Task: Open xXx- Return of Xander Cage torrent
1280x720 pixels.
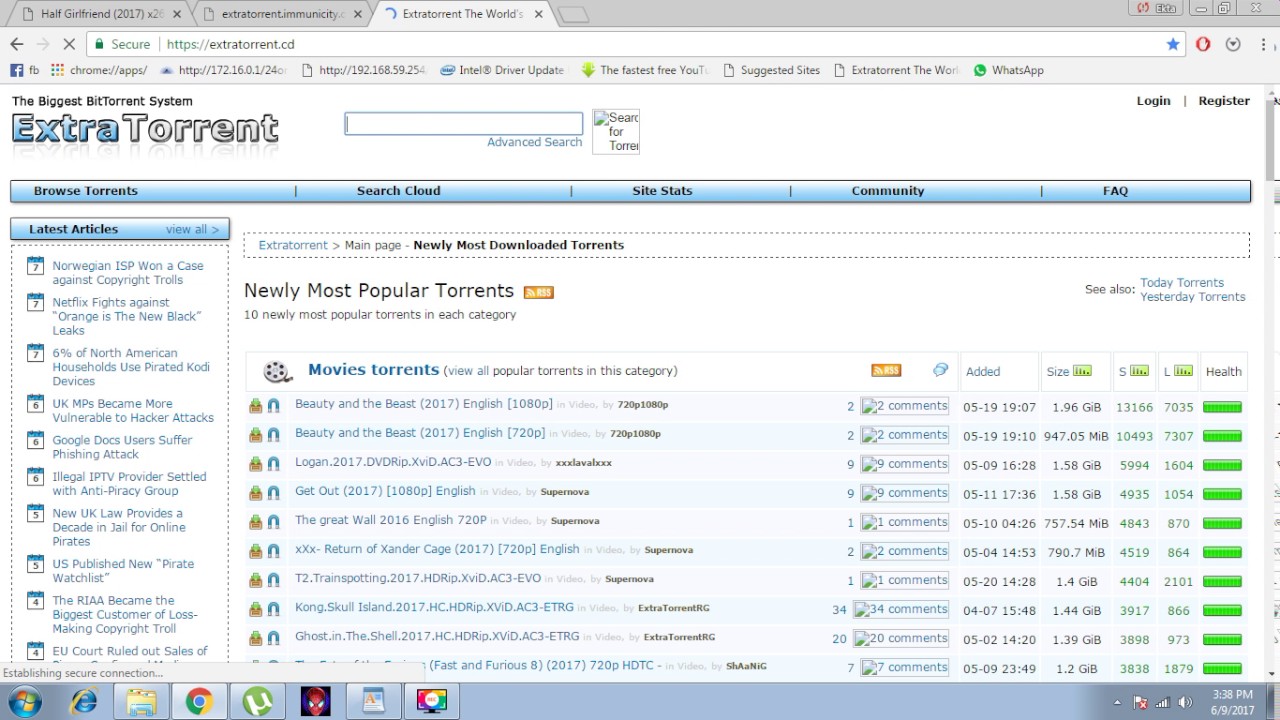Action: pos(437,549)
